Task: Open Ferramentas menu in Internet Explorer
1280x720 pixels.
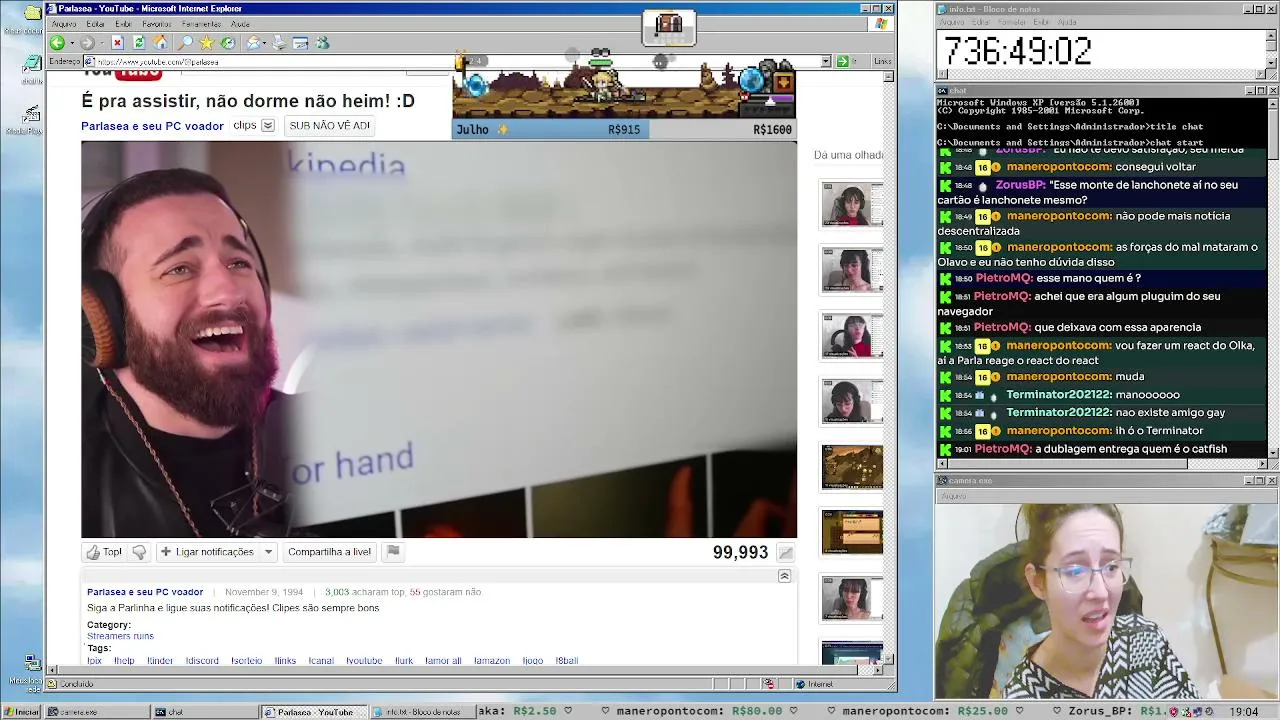Action: click(202, 23)
